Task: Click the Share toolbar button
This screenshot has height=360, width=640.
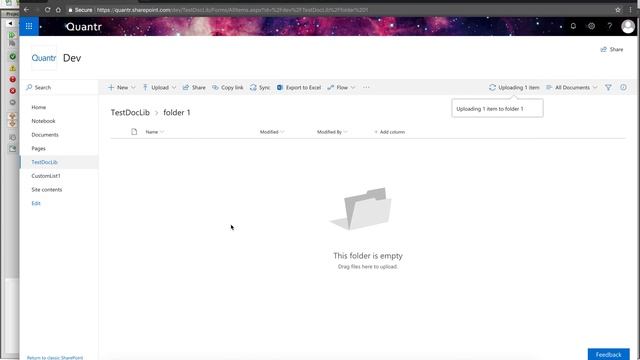Action: tap(194, 87)
